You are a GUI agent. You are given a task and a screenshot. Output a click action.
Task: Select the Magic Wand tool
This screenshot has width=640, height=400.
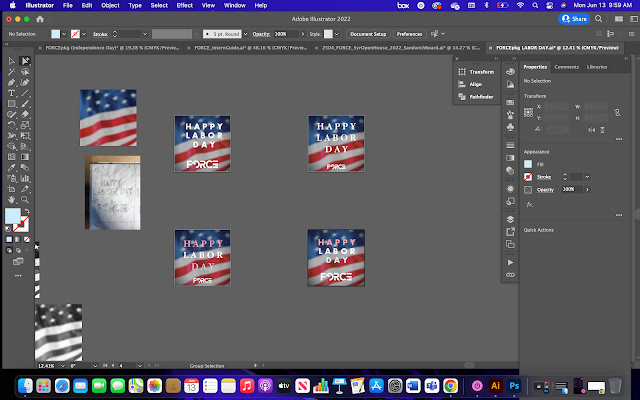[x=11, y=72]
